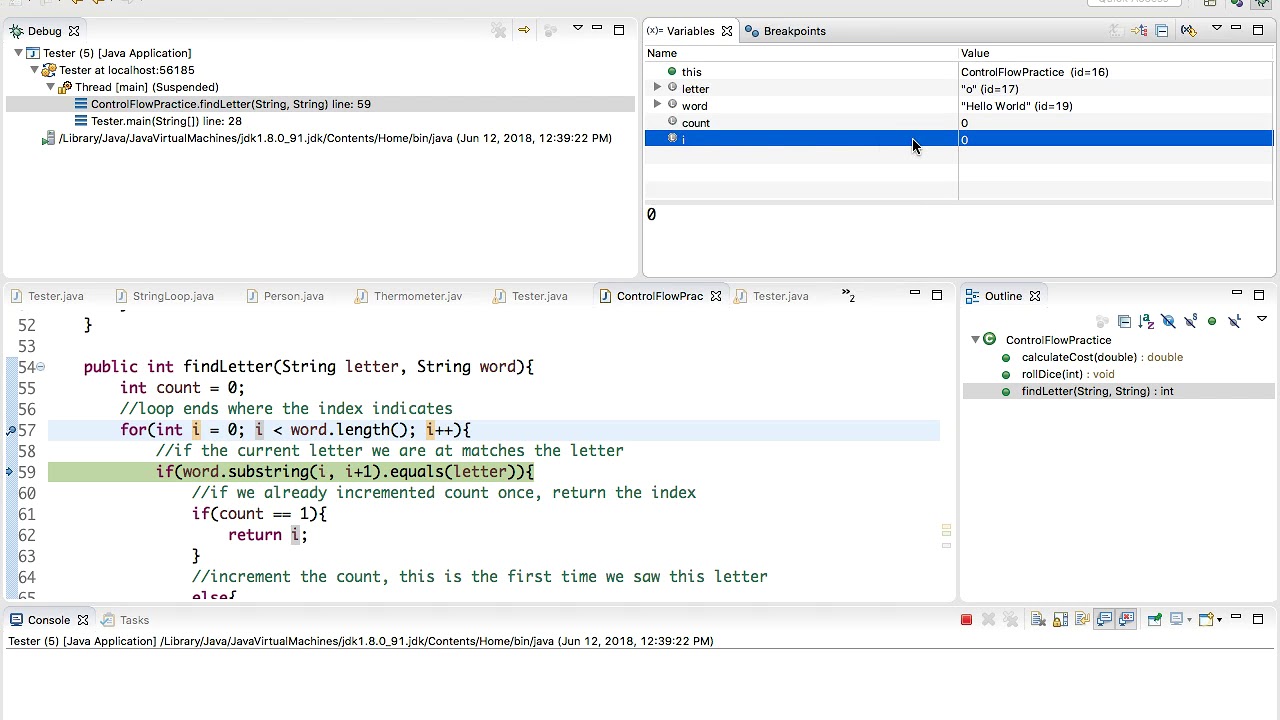Select the Variables tab
The width and height of the screenshot is (1280, 720).
[x=690, y=31]
